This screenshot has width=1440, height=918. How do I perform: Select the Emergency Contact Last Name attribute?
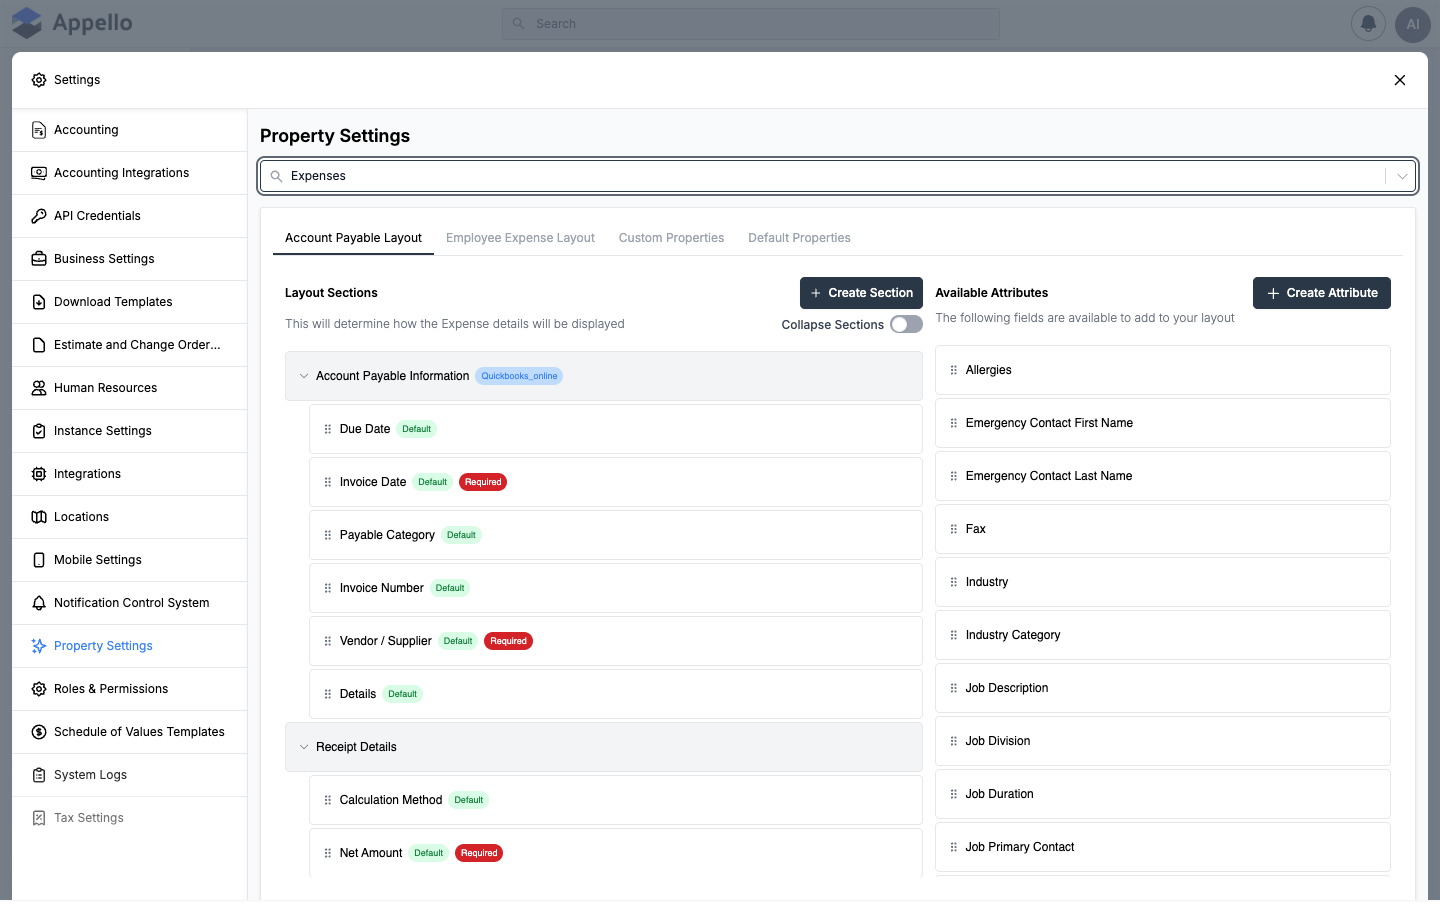[1163, 476]
